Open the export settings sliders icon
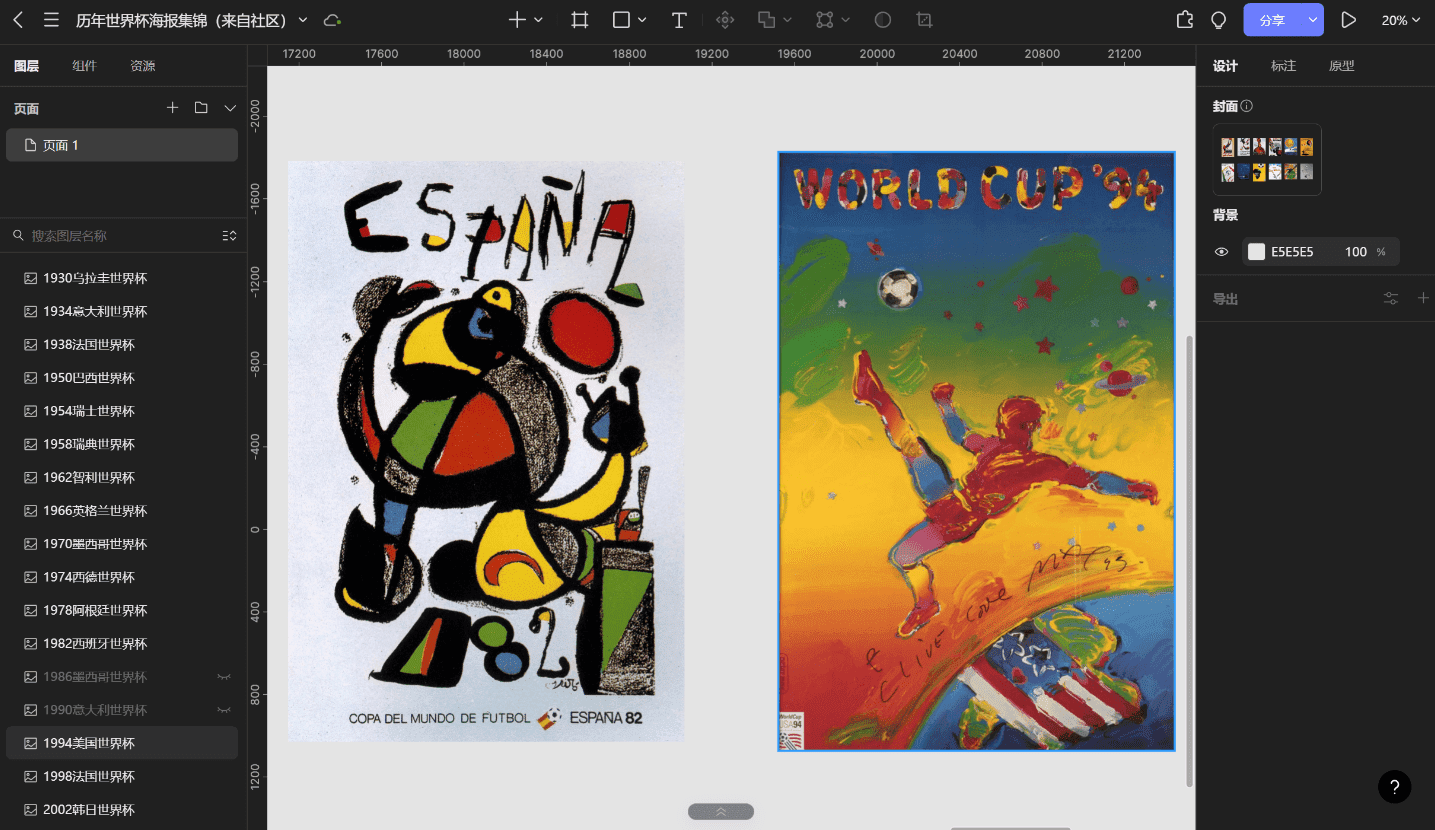This screenshot has width=1435, height=830. 1391,298
